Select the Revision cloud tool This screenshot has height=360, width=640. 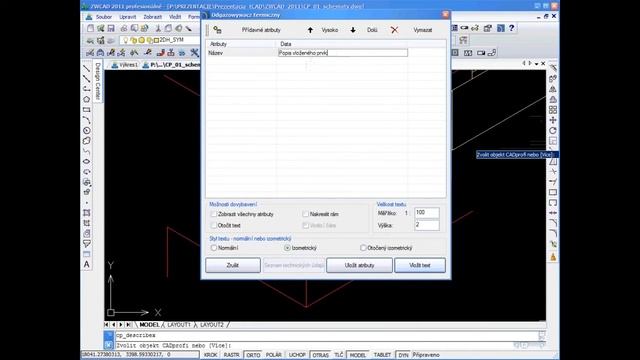pyautogui.click(x=87, y=141)
